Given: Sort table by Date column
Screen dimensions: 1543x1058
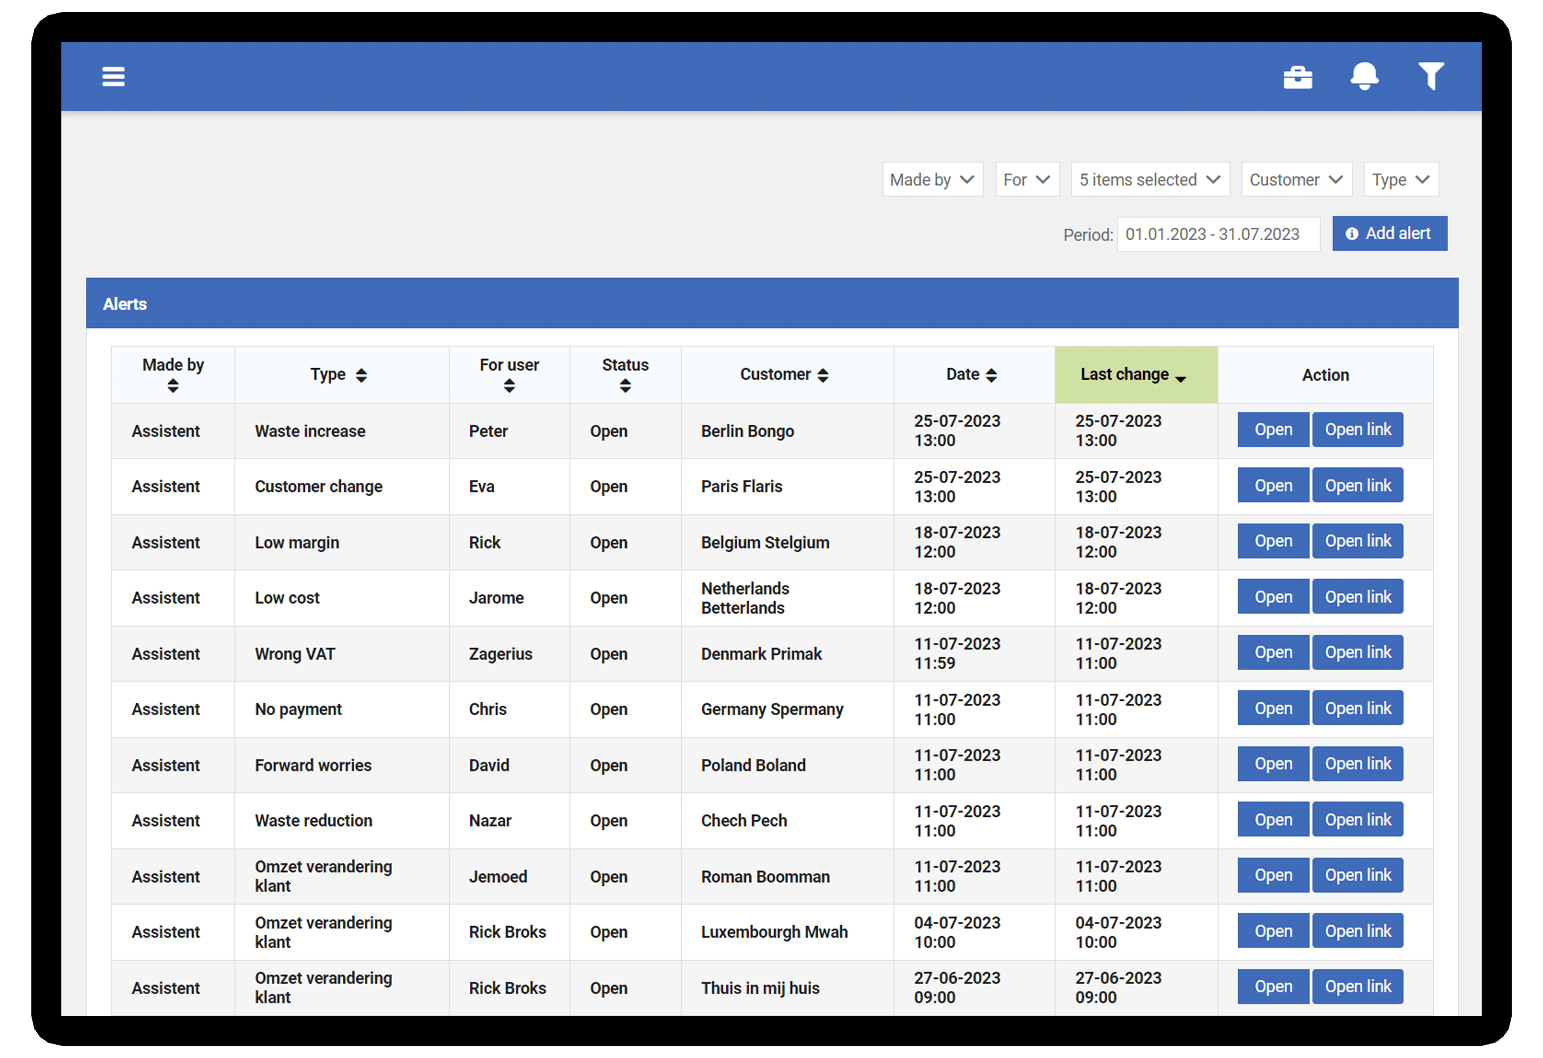Looking at the screenshot, I should point(991,375).
